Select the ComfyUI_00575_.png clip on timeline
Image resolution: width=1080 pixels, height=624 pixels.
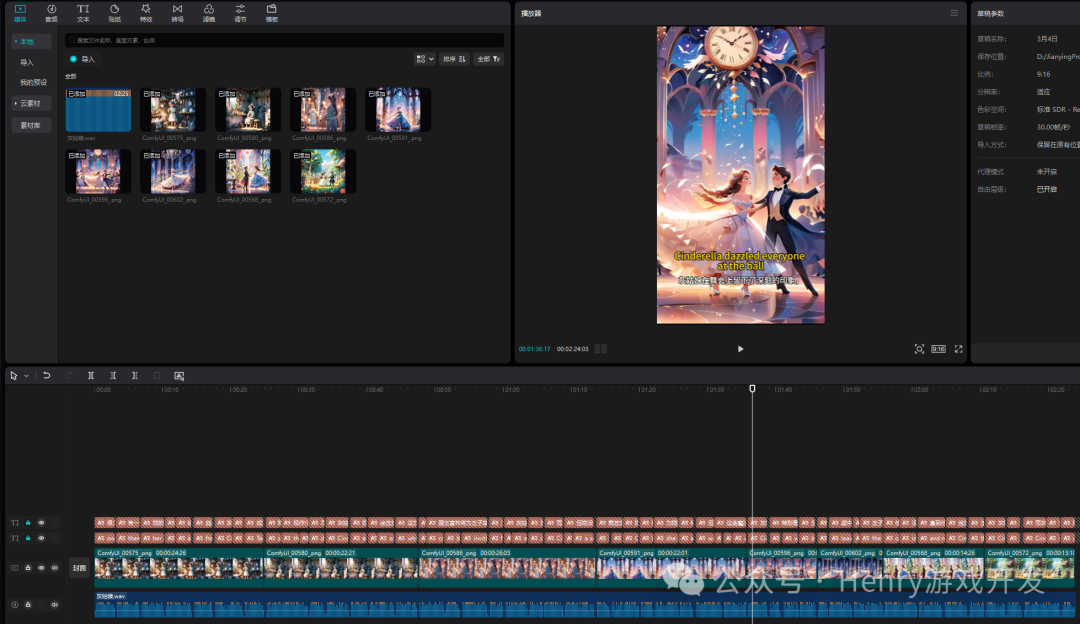(x=179, y=568)
